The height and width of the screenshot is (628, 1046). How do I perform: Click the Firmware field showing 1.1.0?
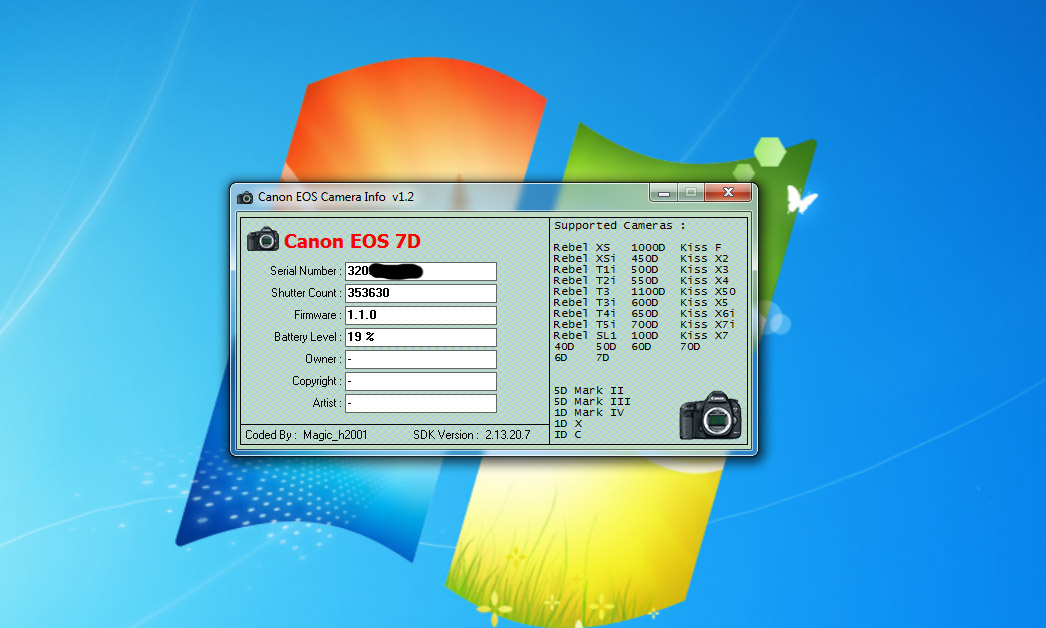(x=420, y=315)
